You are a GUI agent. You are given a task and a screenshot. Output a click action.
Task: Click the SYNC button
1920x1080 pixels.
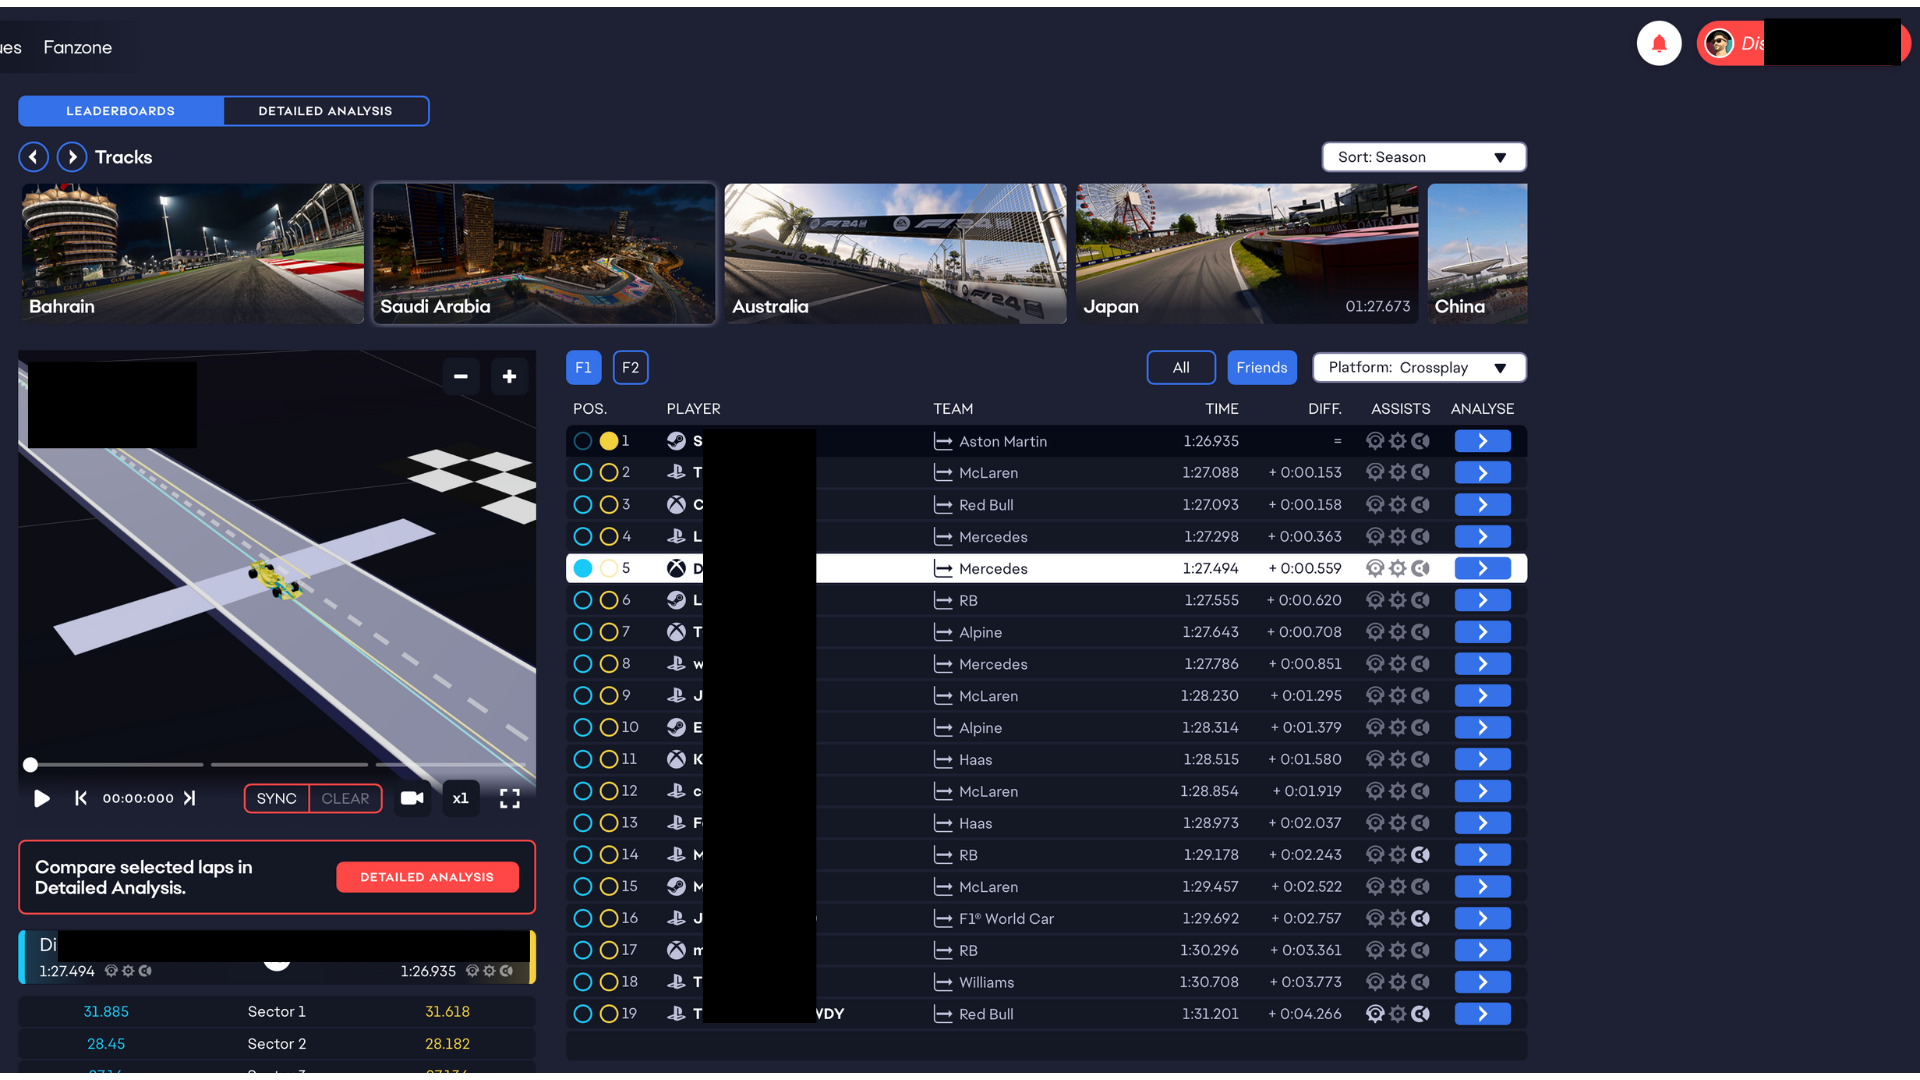point(276,798)
